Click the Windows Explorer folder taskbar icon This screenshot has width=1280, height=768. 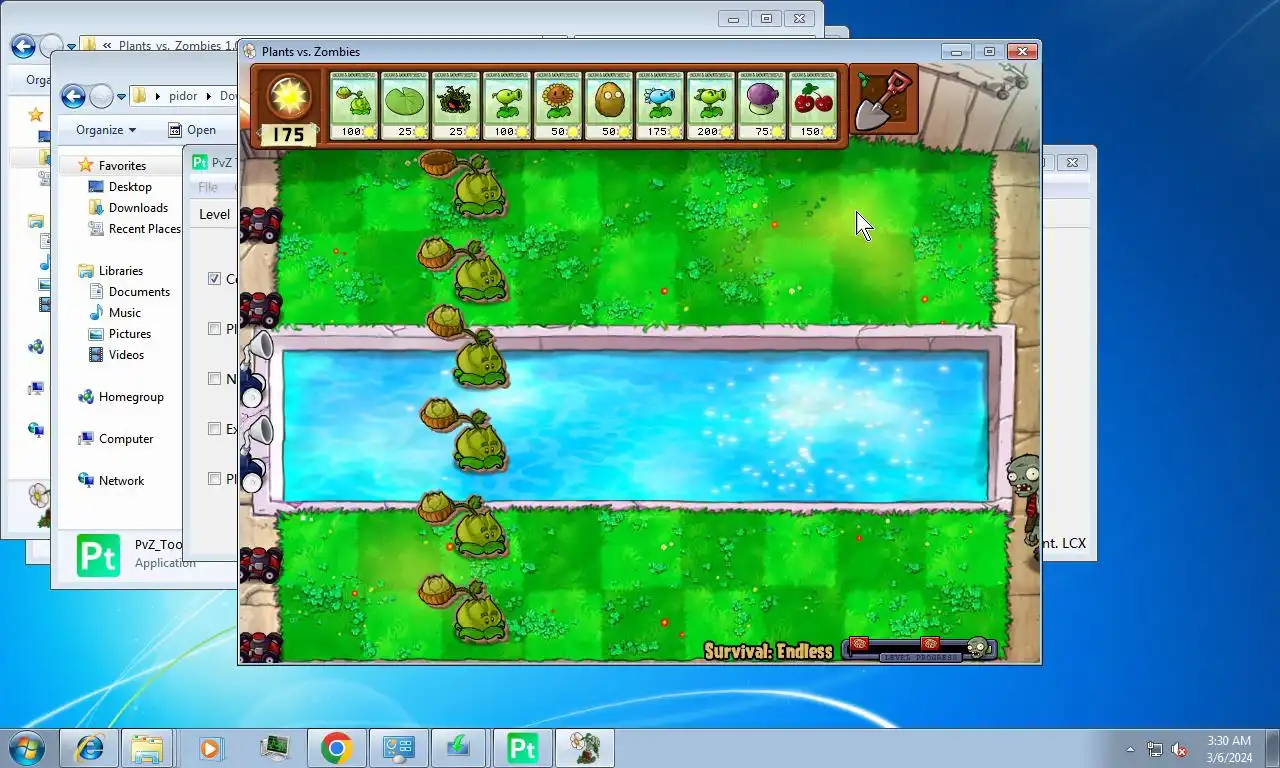pyautogui.click(x=148, y=748)
